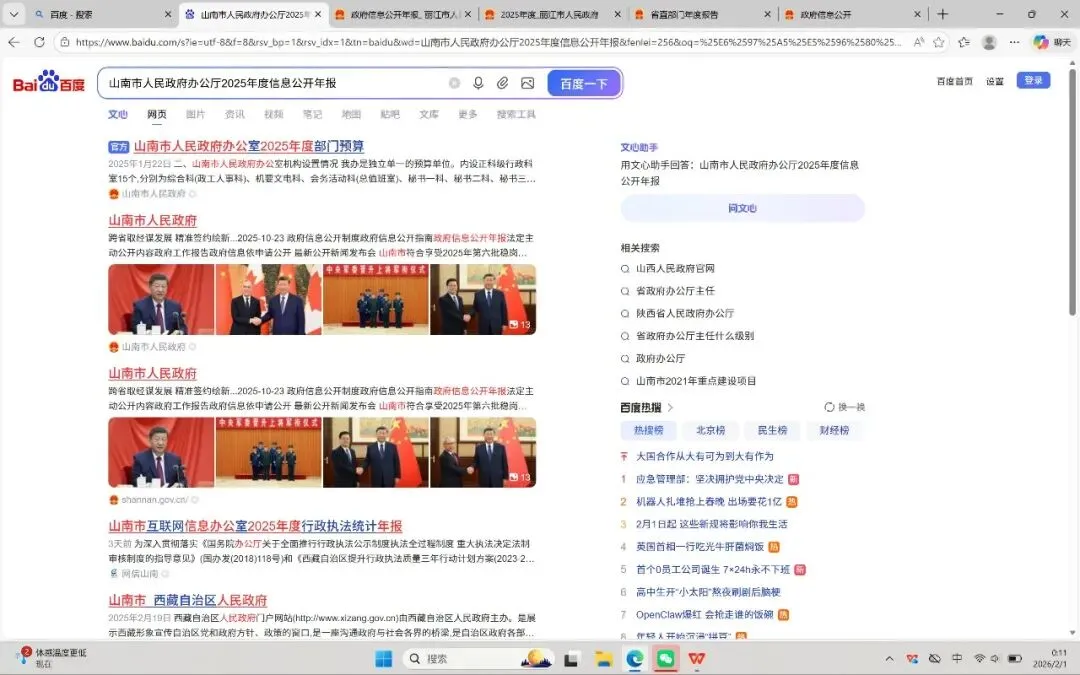Open the Windows Start menu
The width and height of the screenshot is (1080, 675).
(x=384, y=658)
